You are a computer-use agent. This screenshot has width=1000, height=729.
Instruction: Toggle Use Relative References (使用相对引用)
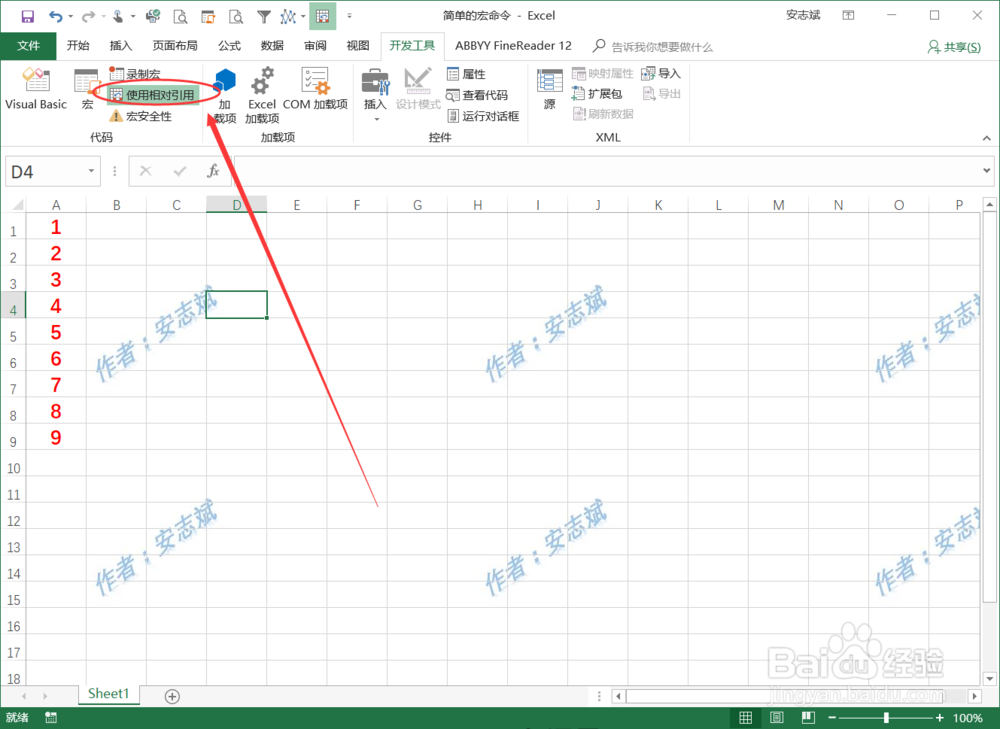153,95
